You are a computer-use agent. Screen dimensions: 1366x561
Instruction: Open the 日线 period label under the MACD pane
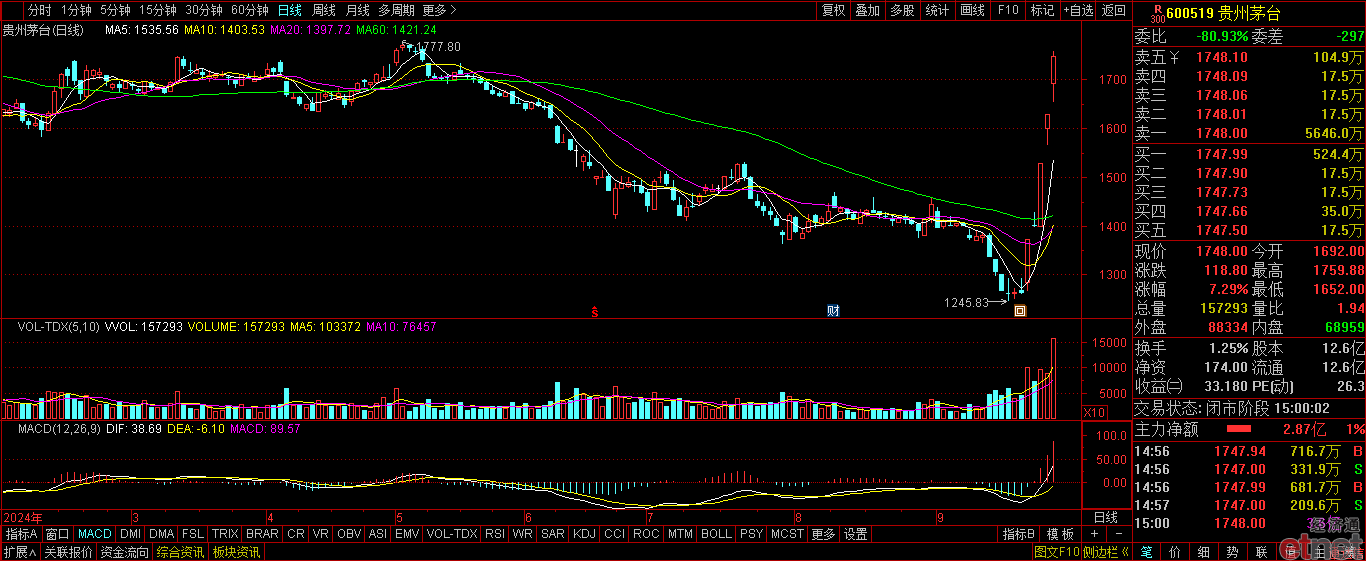click(1105, 517)
